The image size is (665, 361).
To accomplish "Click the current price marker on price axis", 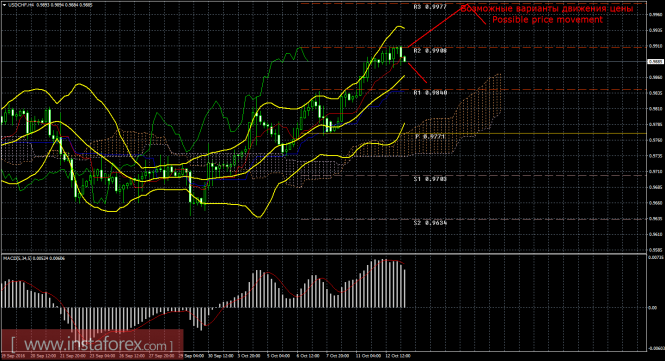I will click(655, 62).
